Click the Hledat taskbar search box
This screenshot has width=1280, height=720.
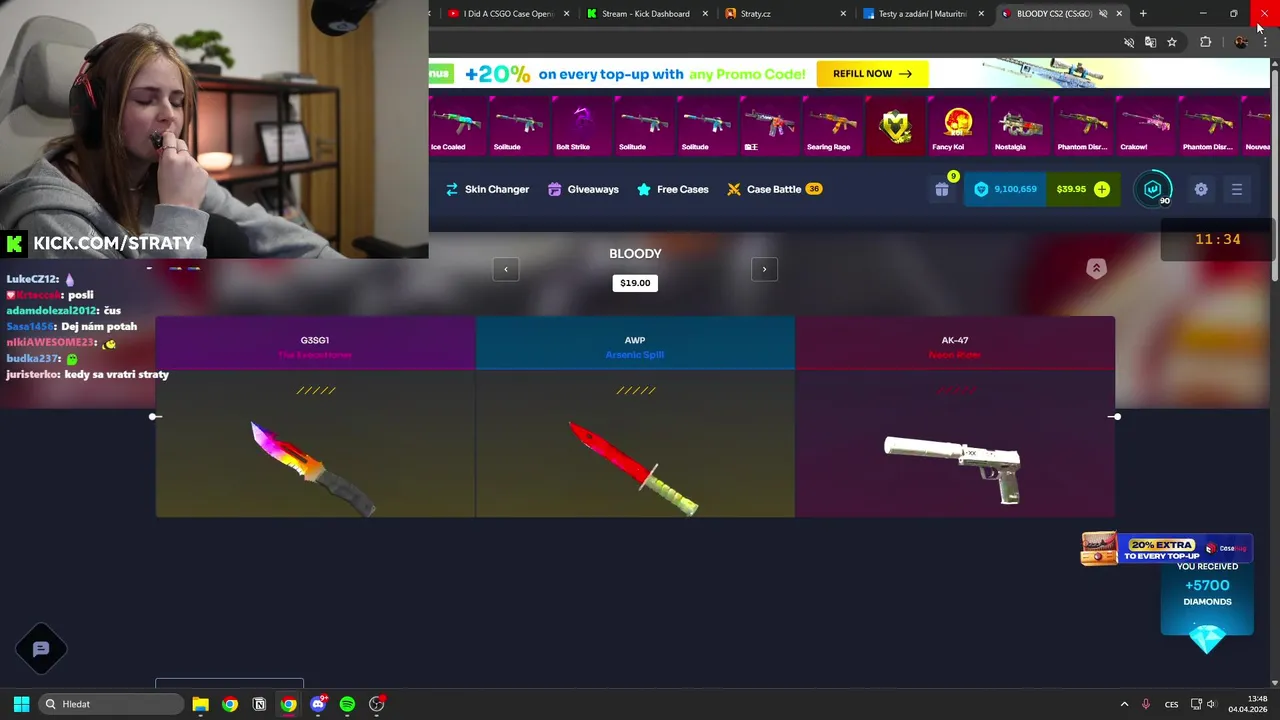[112, 704]
